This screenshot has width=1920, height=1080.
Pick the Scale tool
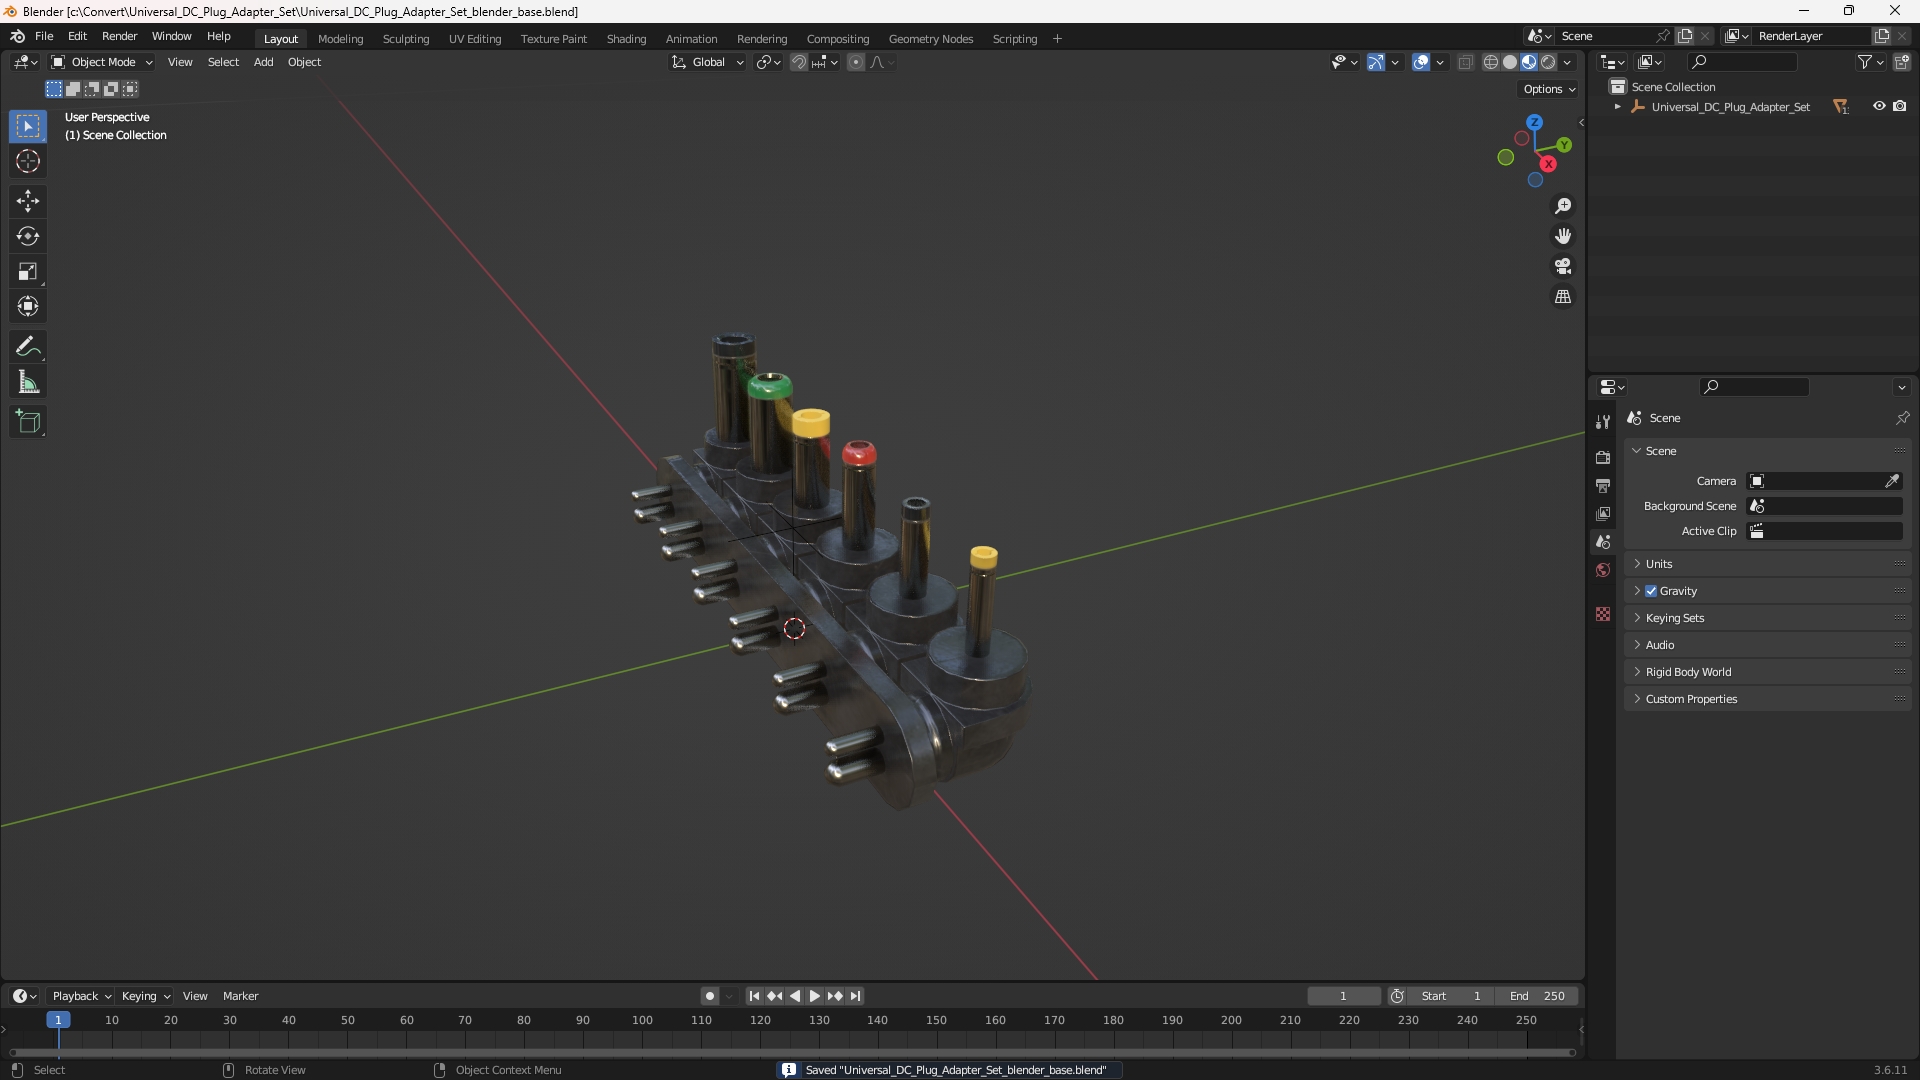[28, 271]
